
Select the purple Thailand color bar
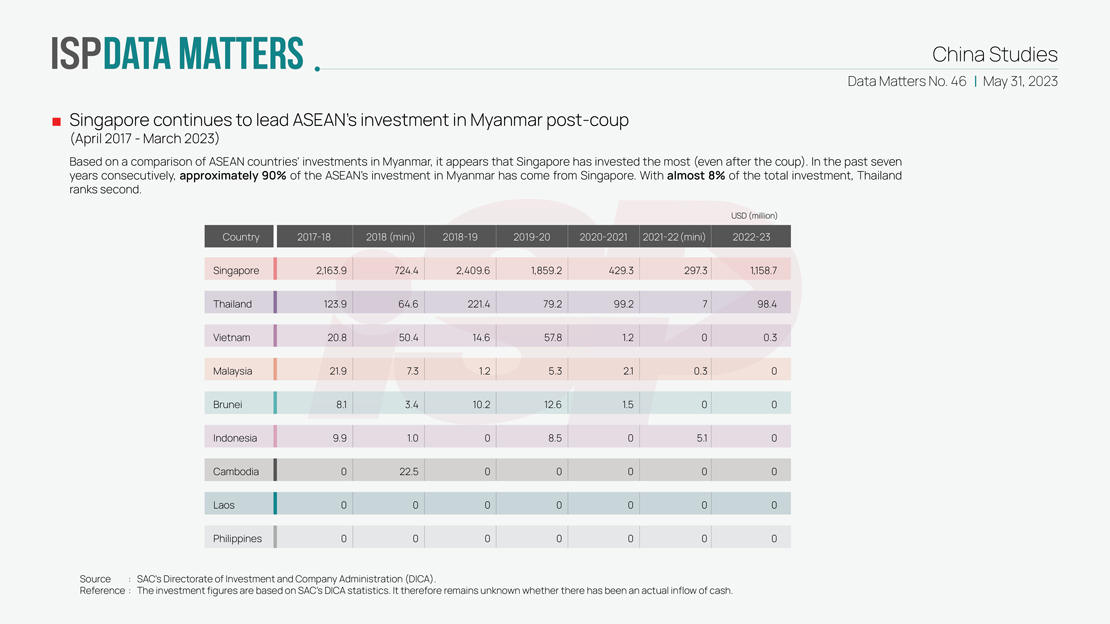[275, 303]
